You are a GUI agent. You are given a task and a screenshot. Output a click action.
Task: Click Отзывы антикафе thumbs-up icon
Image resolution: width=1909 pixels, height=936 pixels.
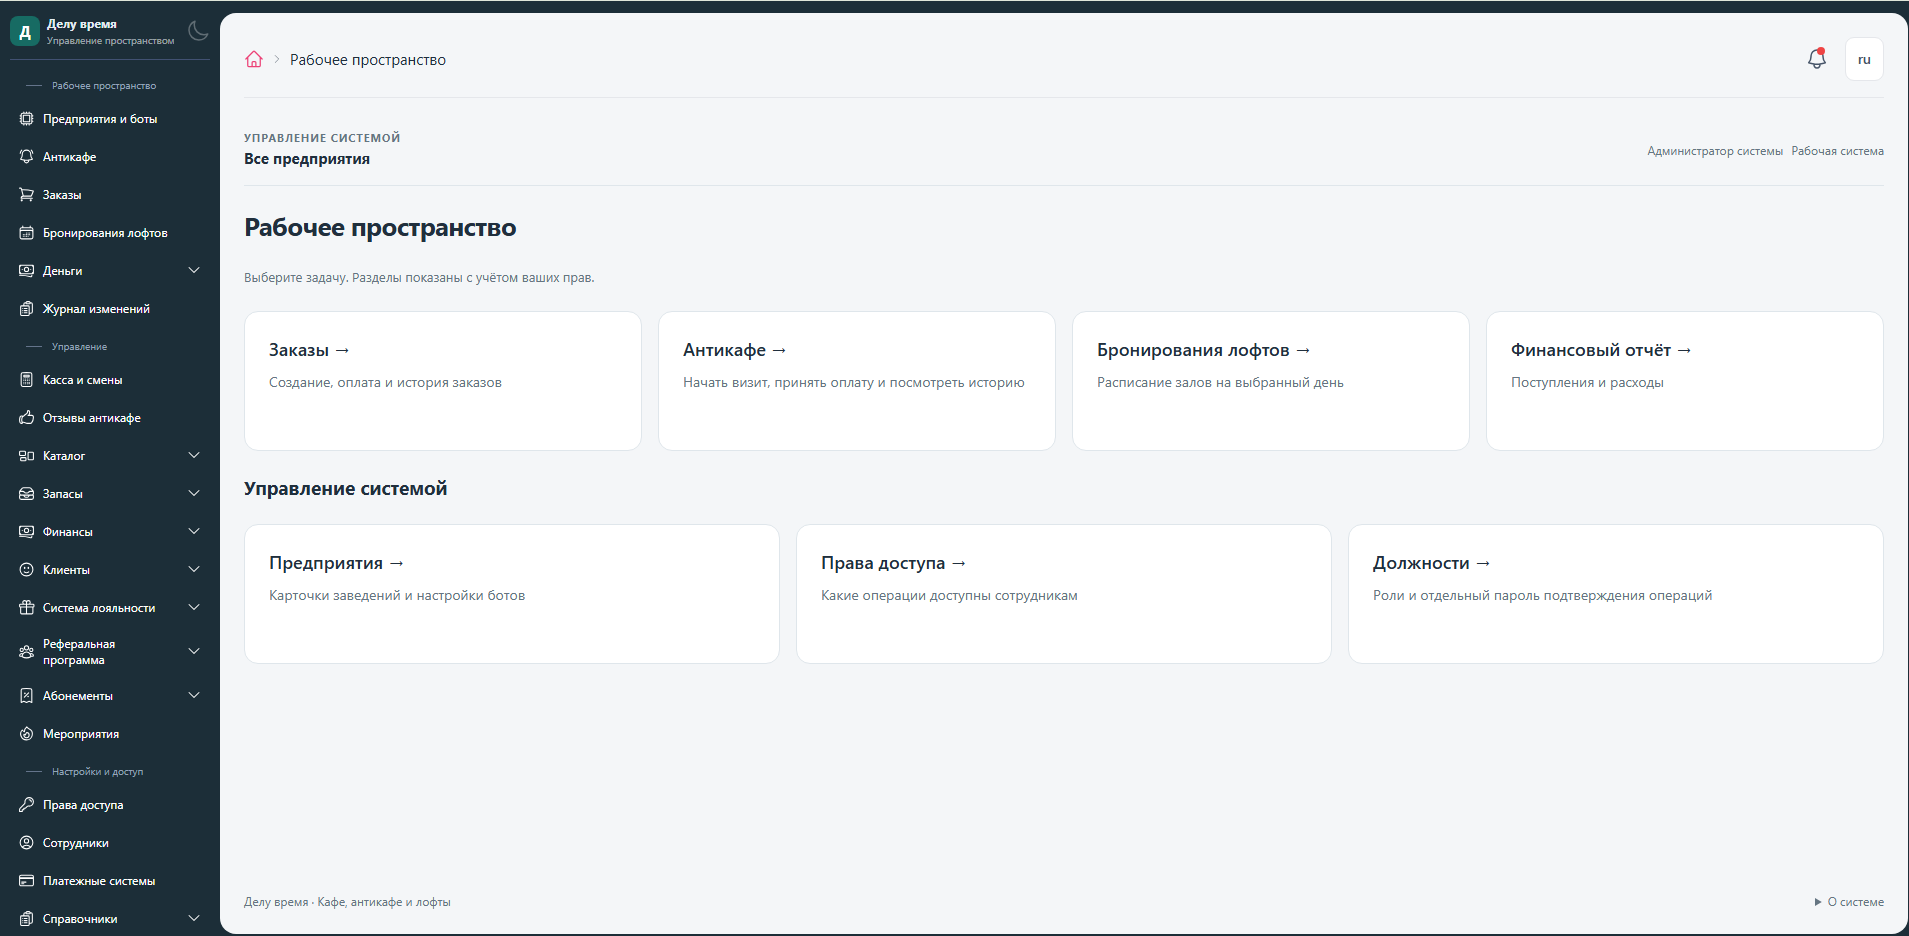click(x=27, y=418)
